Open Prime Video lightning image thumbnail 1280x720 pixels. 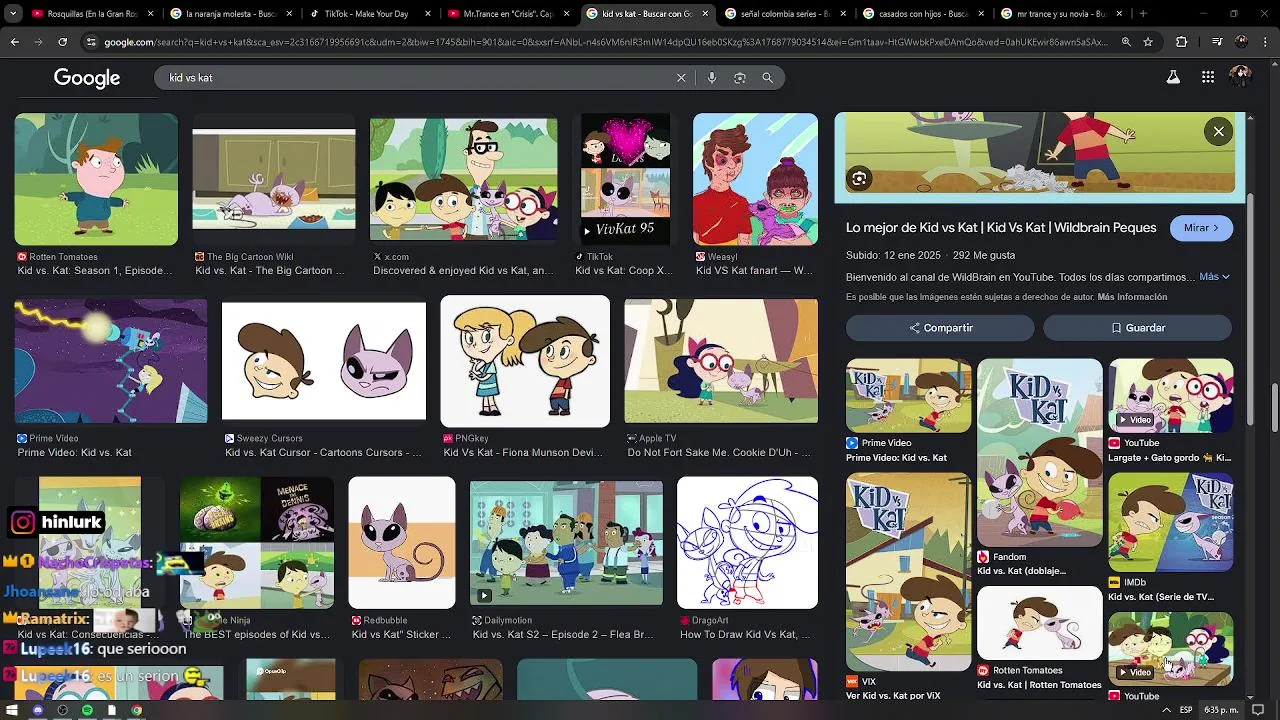(111, 361)
